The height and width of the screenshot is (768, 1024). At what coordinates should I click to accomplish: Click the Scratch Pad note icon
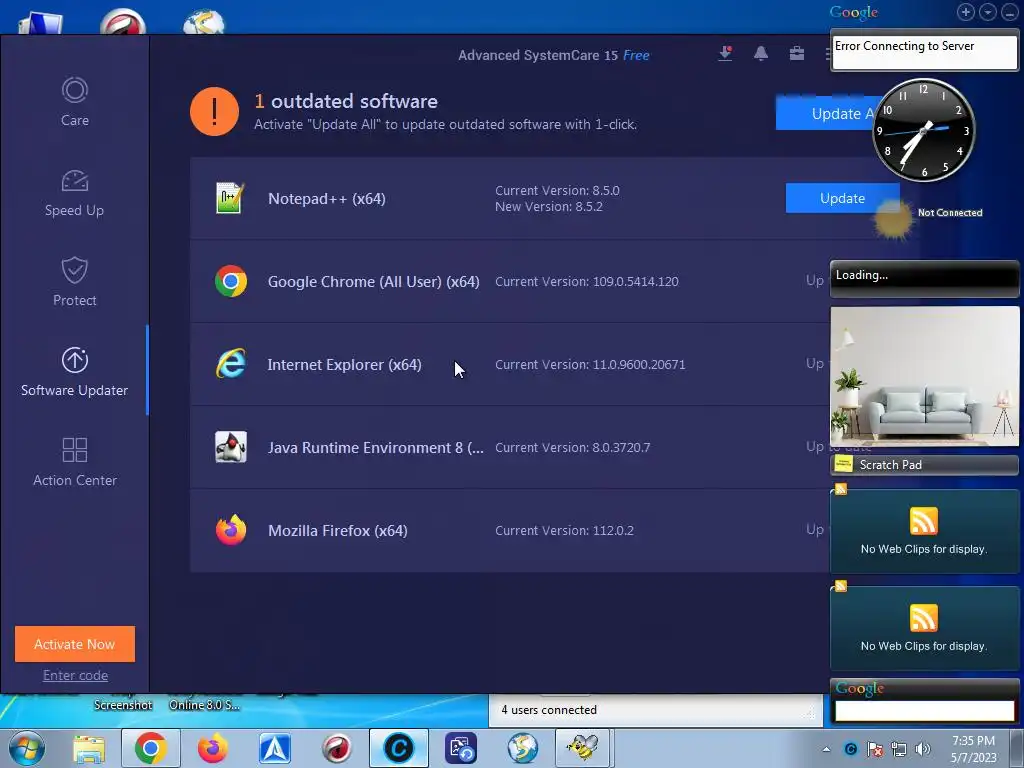843,464
